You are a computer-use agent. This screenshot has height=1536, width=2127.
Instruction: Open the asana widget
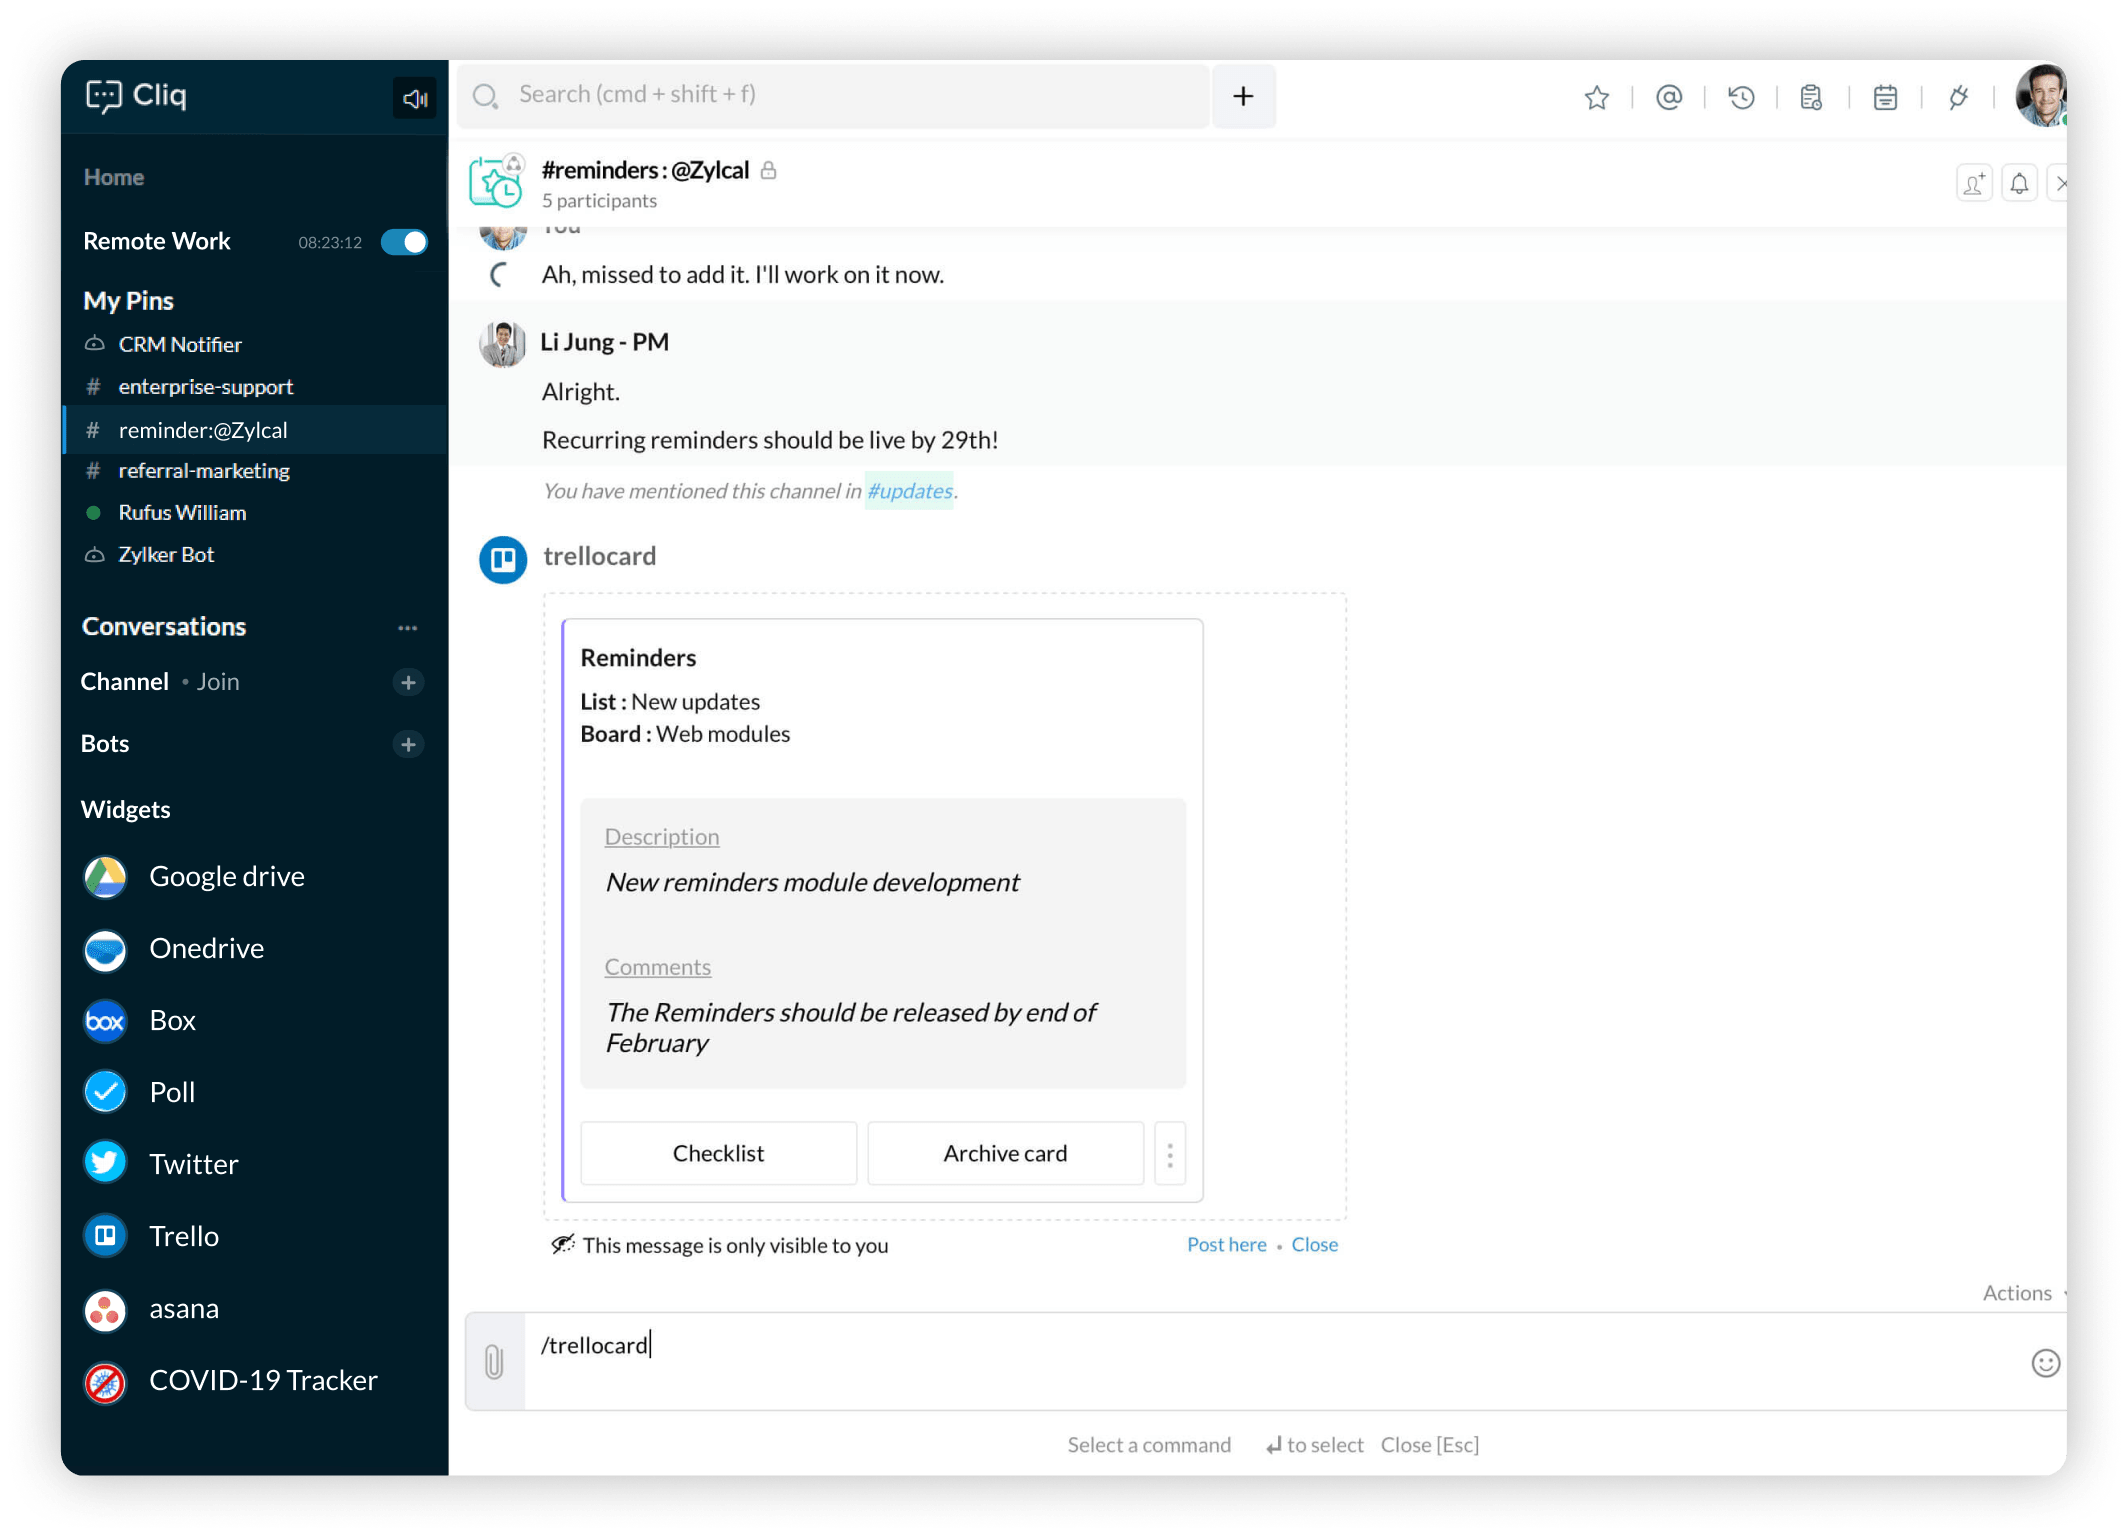152,1309
